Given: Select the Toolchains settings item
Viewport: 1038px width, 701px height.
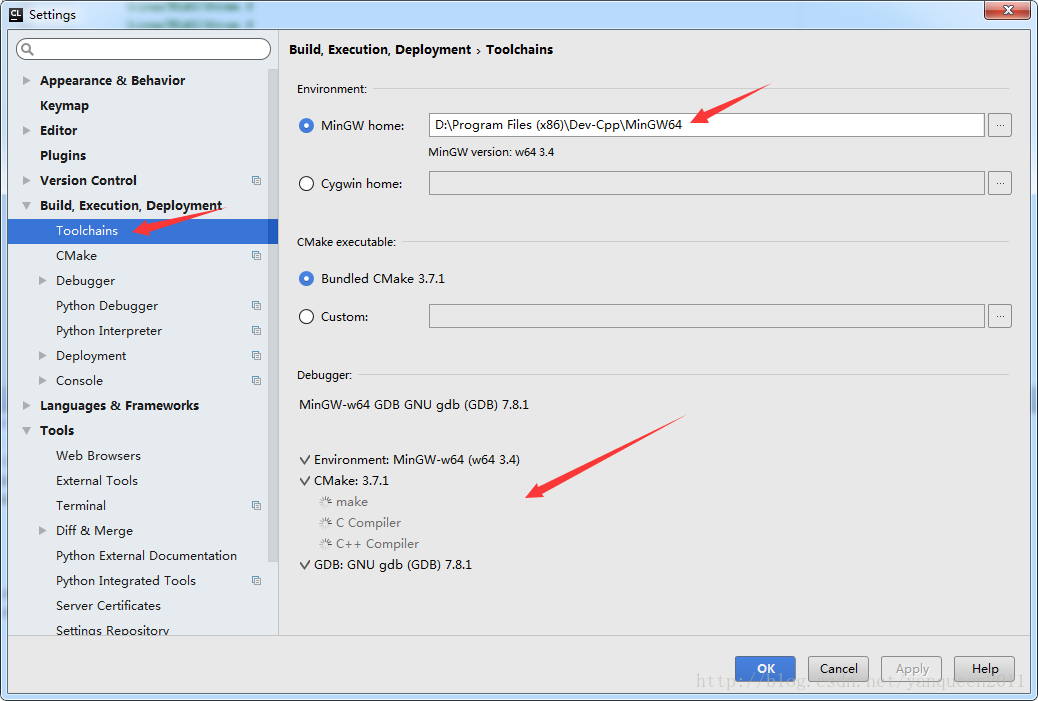Looking at the screenshot, I should pos(142,231).
